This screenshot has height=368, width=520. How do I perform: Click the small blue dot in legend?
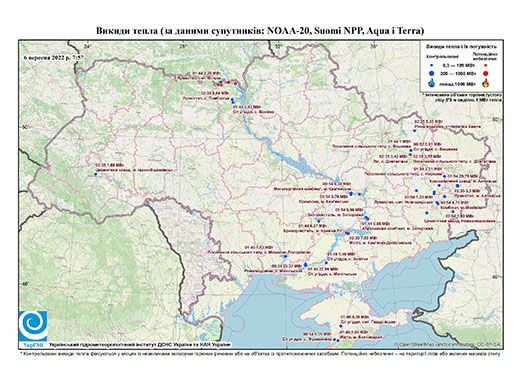432,65
